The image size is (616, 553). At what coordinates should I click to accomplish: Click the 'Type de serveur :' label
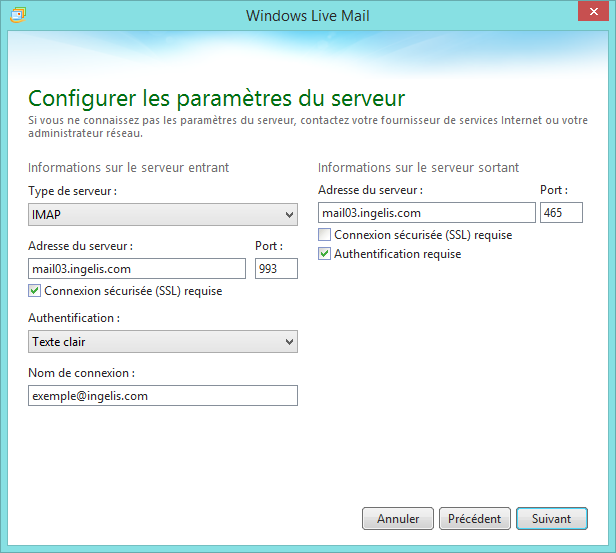tap(73, 191)
